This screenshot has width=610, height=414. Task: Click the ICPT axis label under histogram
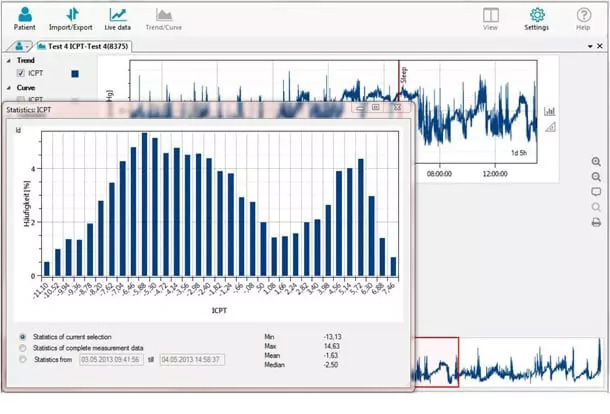point(219,310)
